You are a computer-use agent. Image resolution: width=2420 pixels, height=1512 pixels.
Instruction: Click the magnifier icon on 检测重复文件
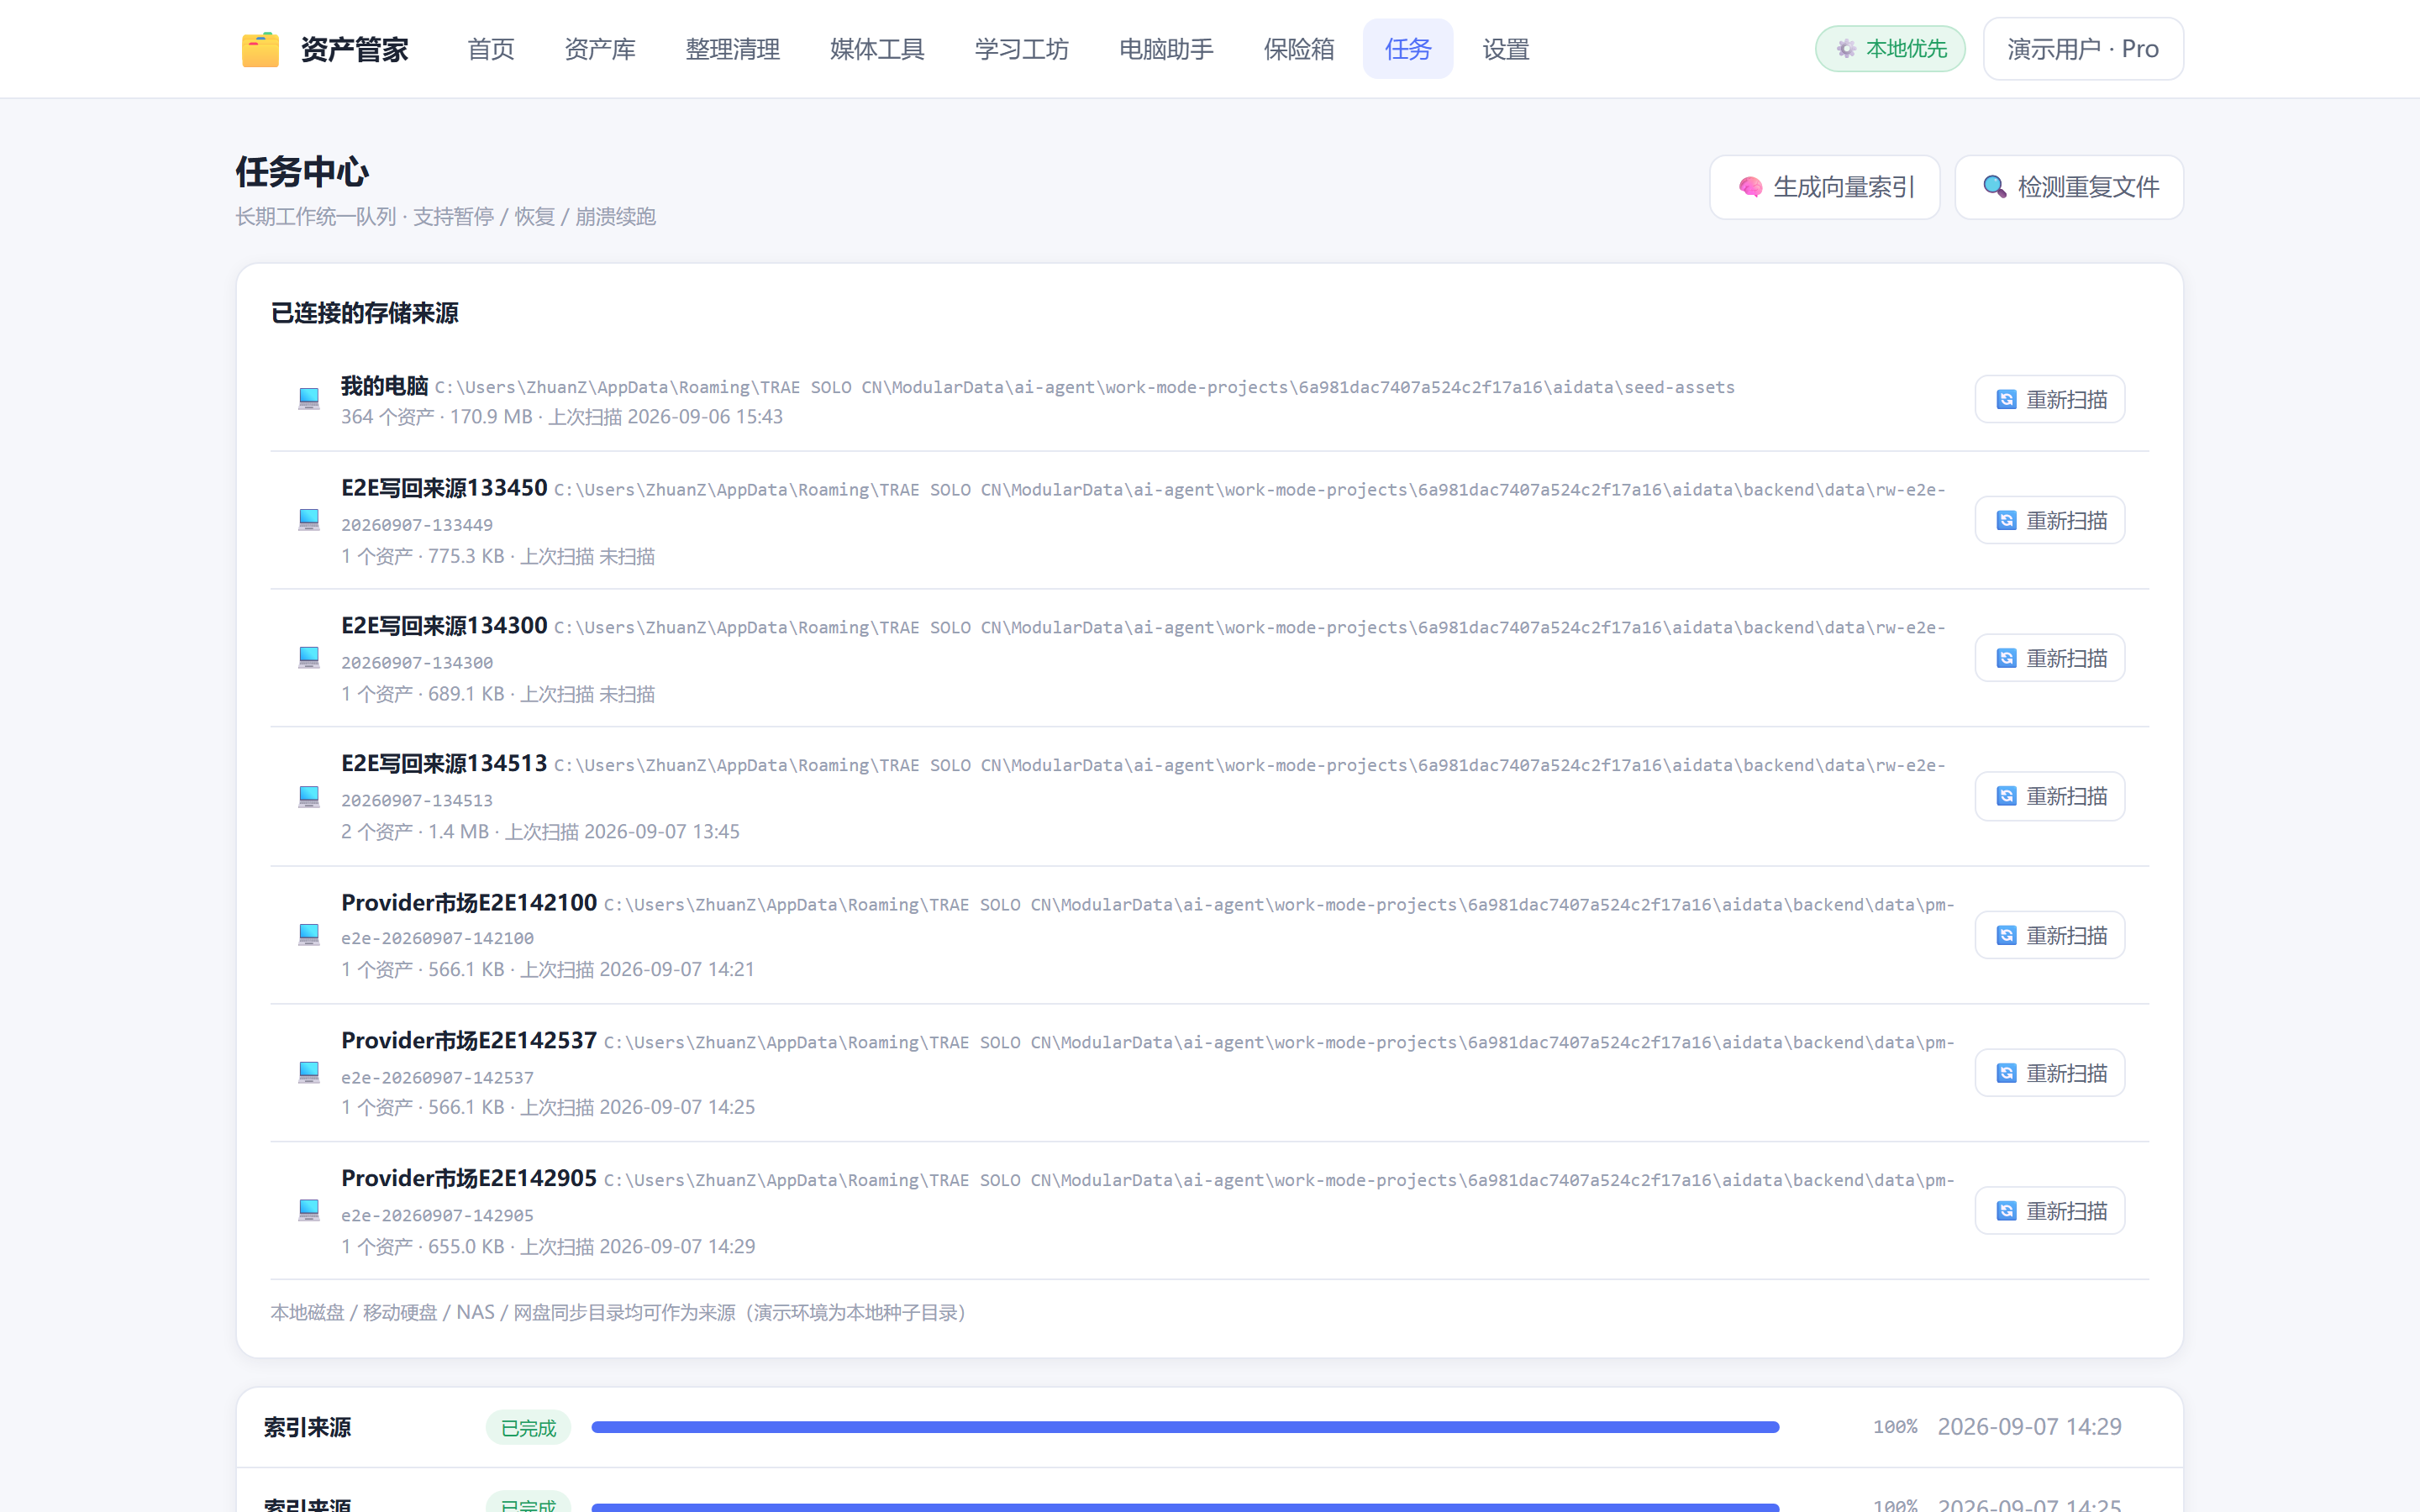(1995, 187)
